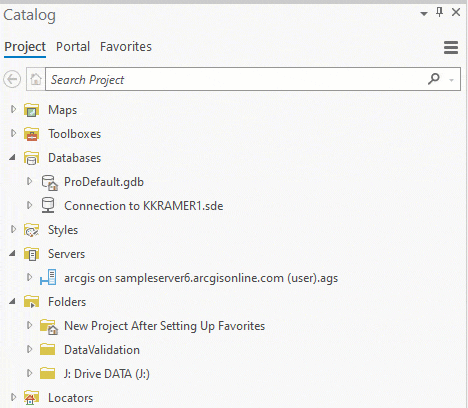Click the Styles folder icon
This screenshot has width=468, height=408.
coord(32,230)
